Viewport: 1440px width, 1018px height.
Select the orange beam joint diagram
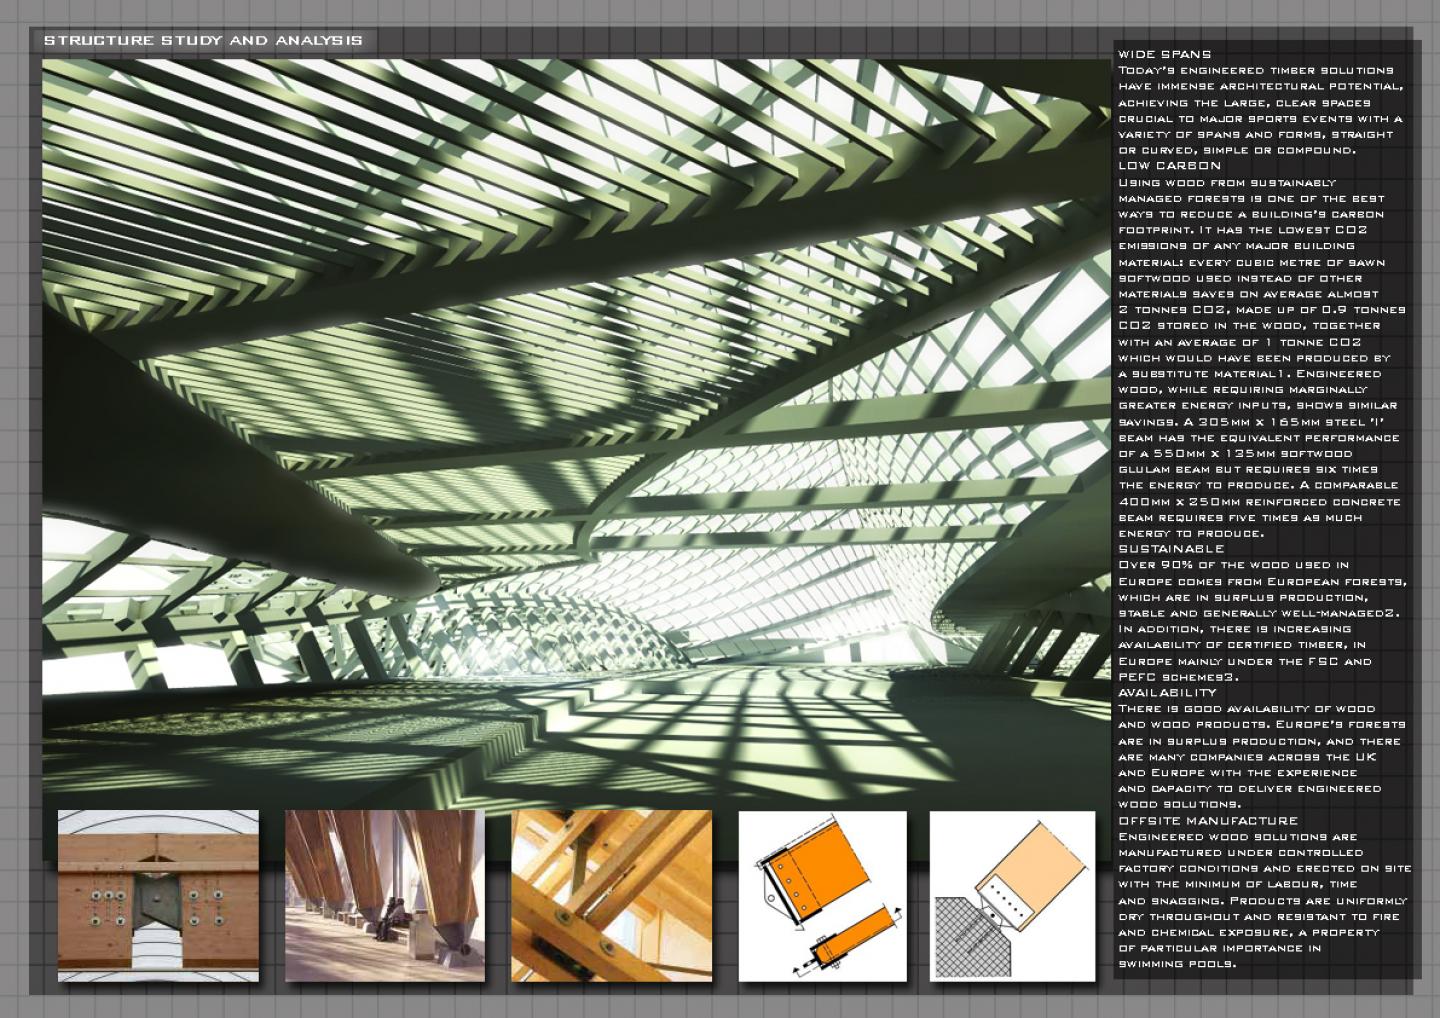pyautogui.click(x=822, y=895)
